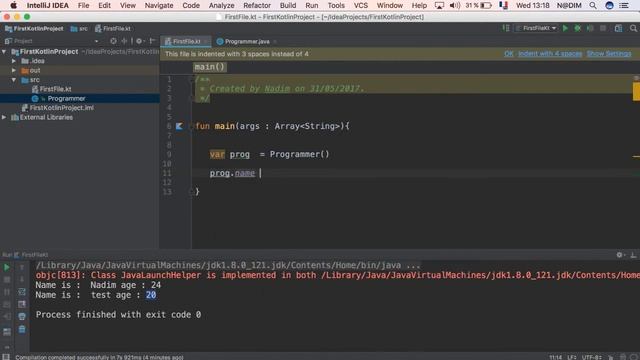The width and height of the screenshot is (640, 360).
Task: Expand External Libraries node
Action: coord(4,117)
